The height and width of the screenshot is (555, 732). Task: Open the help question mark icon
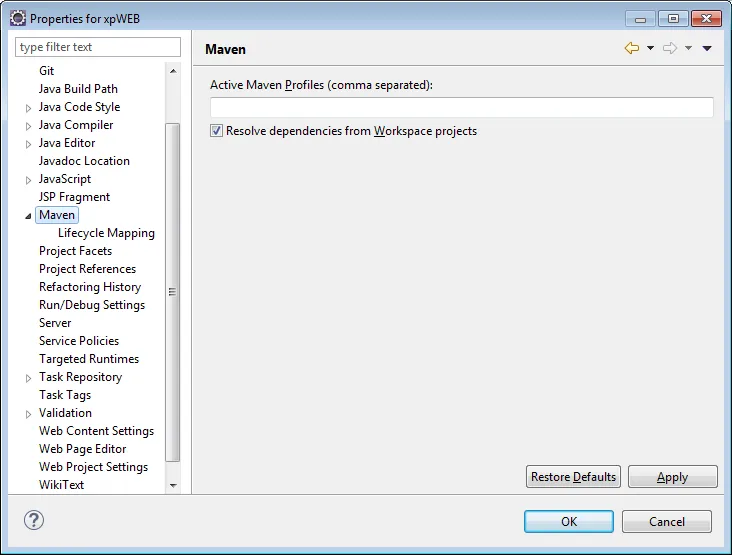[34, 520]
